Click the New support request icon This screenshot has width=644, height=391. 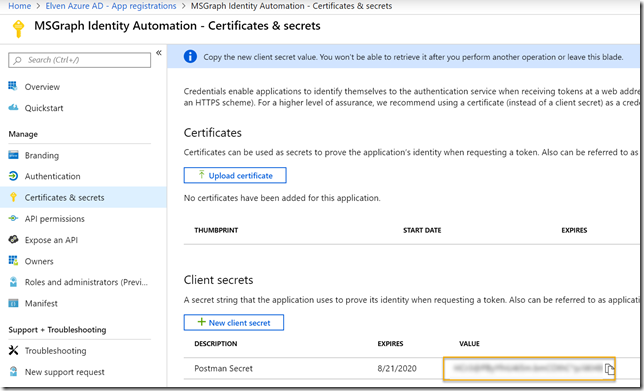point(13,372)
